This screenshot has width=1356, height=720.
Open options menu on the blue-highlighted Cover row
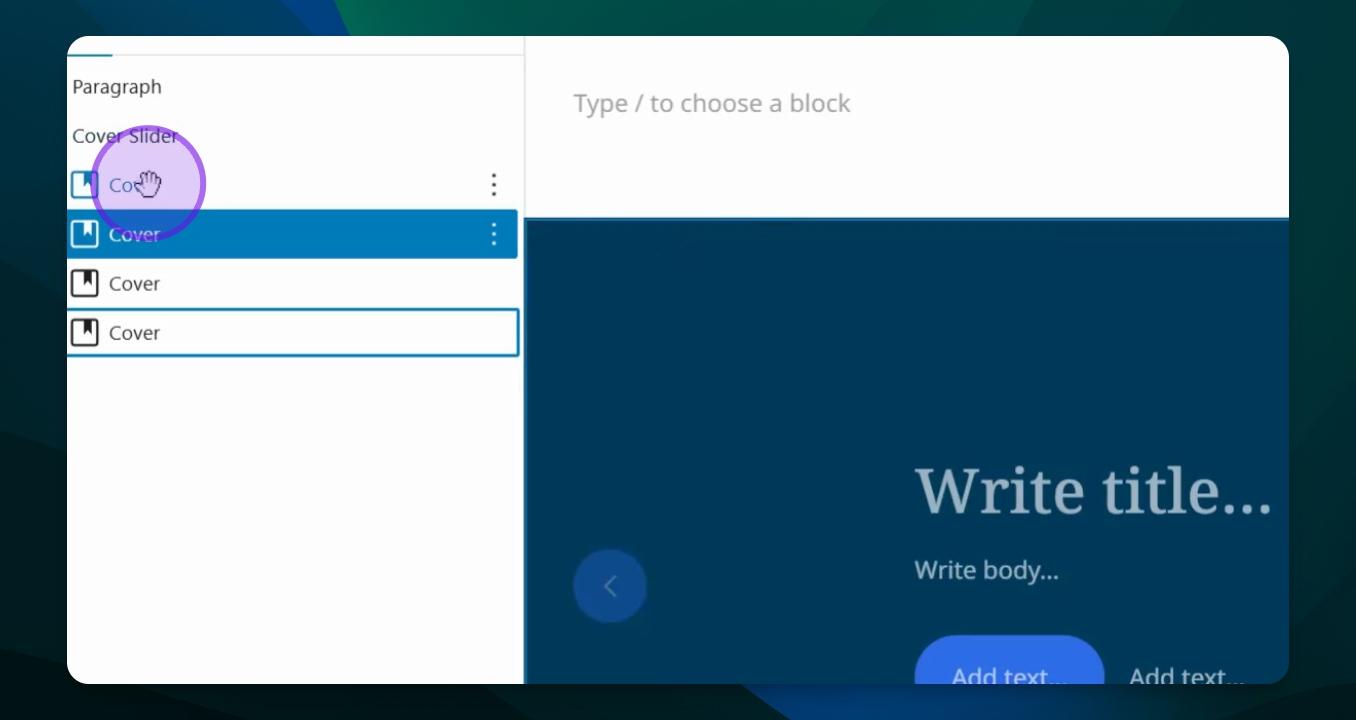tap(493, 234)
